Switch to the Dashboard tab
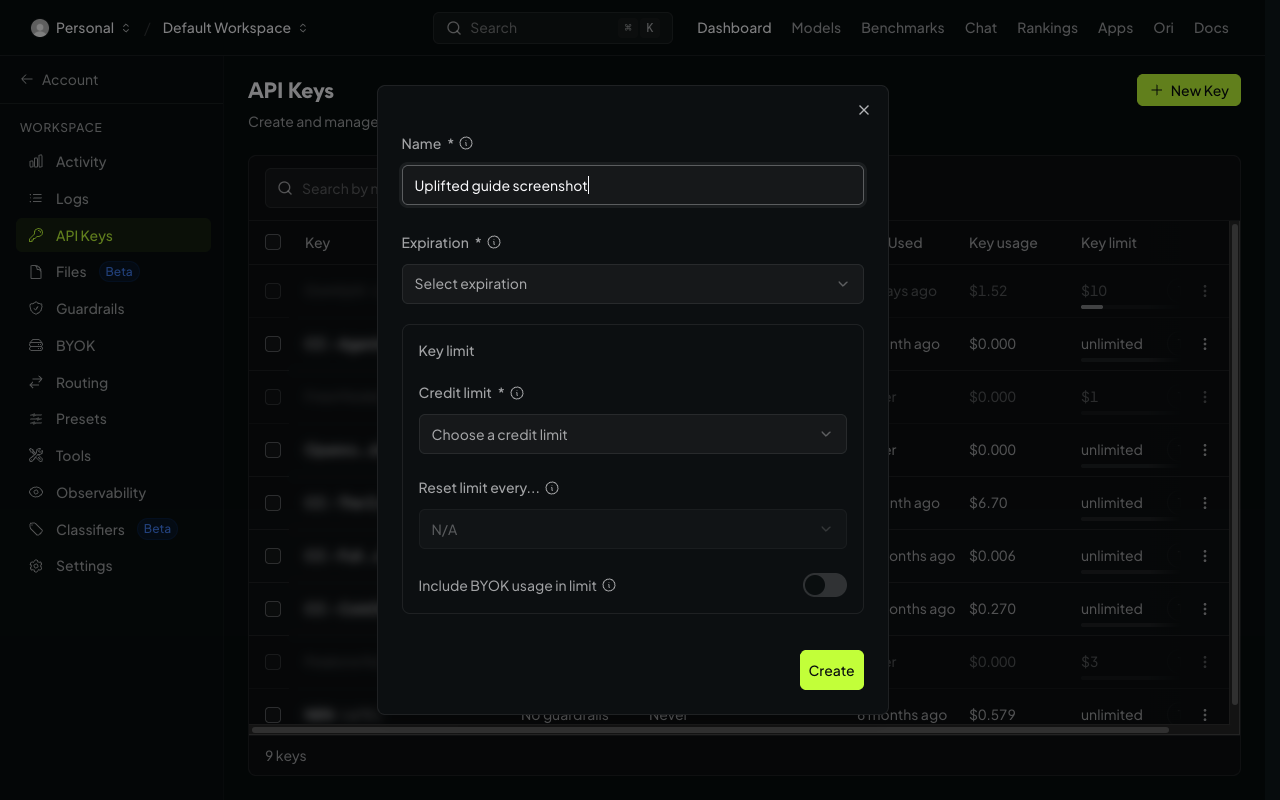This screenshot has height=800, width=1280. point(734,28)
